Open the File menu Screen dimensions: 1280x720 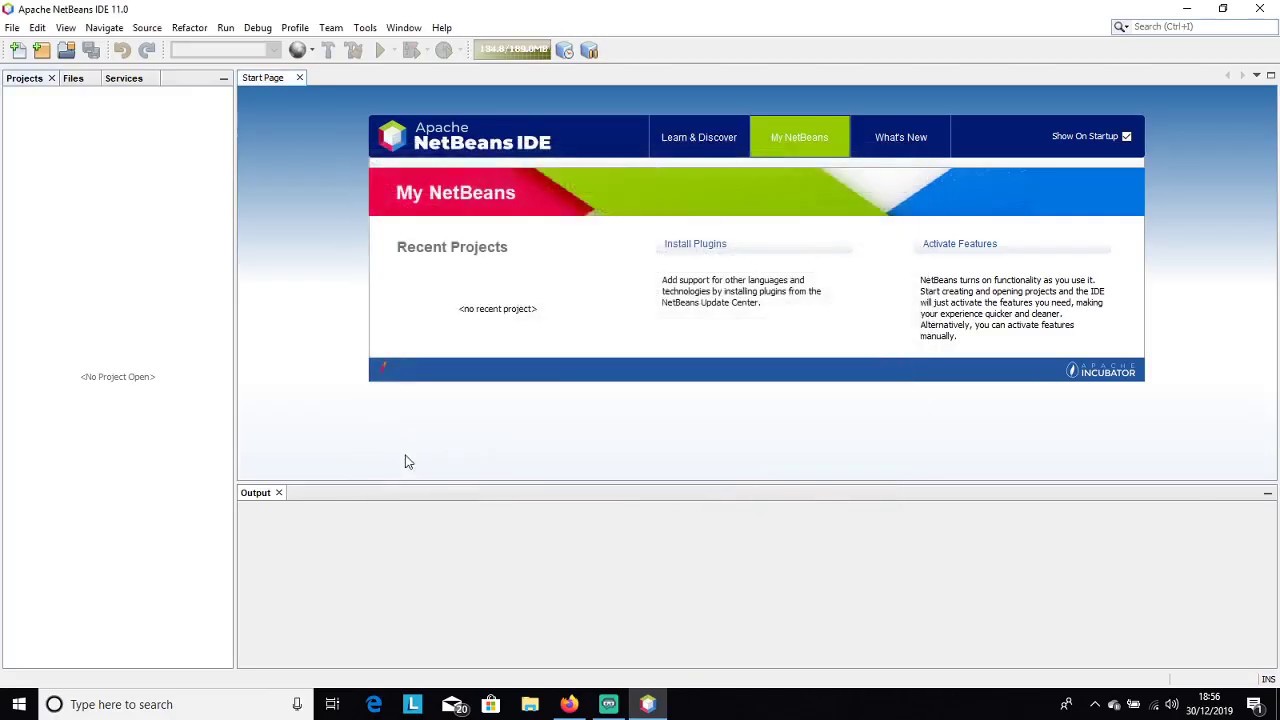pos(12,28)
